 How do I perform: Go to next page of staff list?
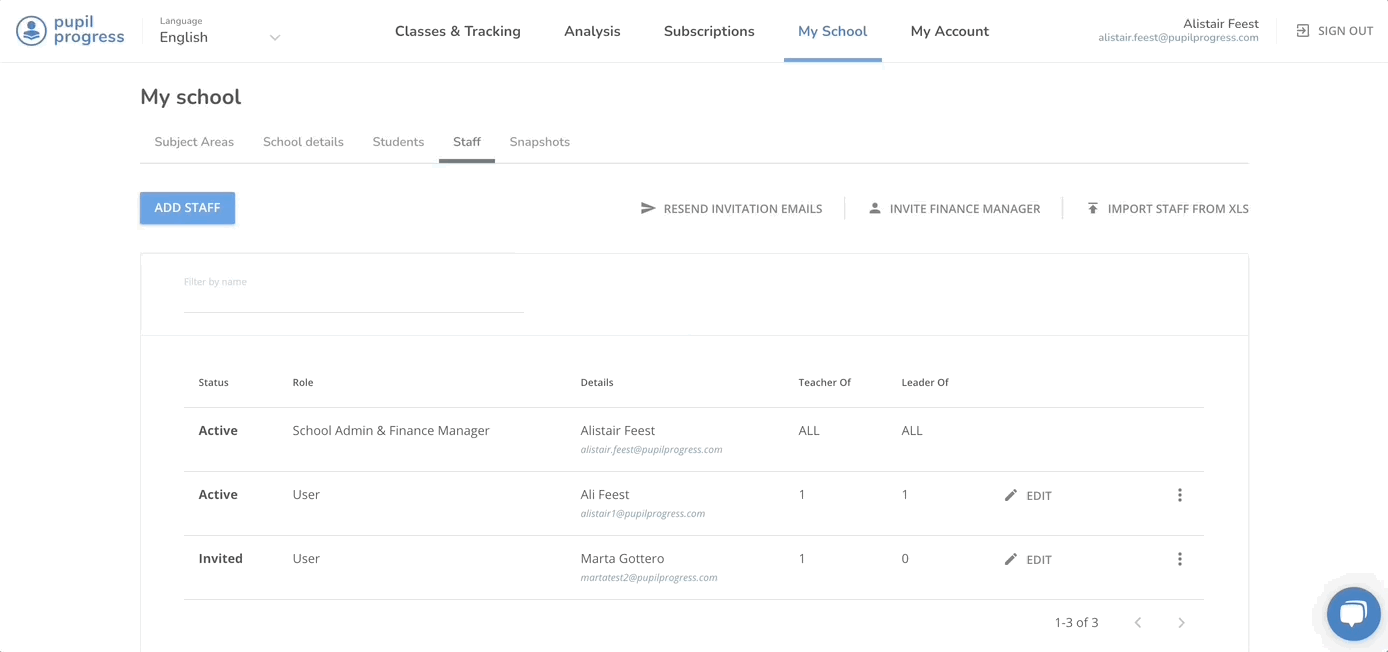coord(1181,623)
